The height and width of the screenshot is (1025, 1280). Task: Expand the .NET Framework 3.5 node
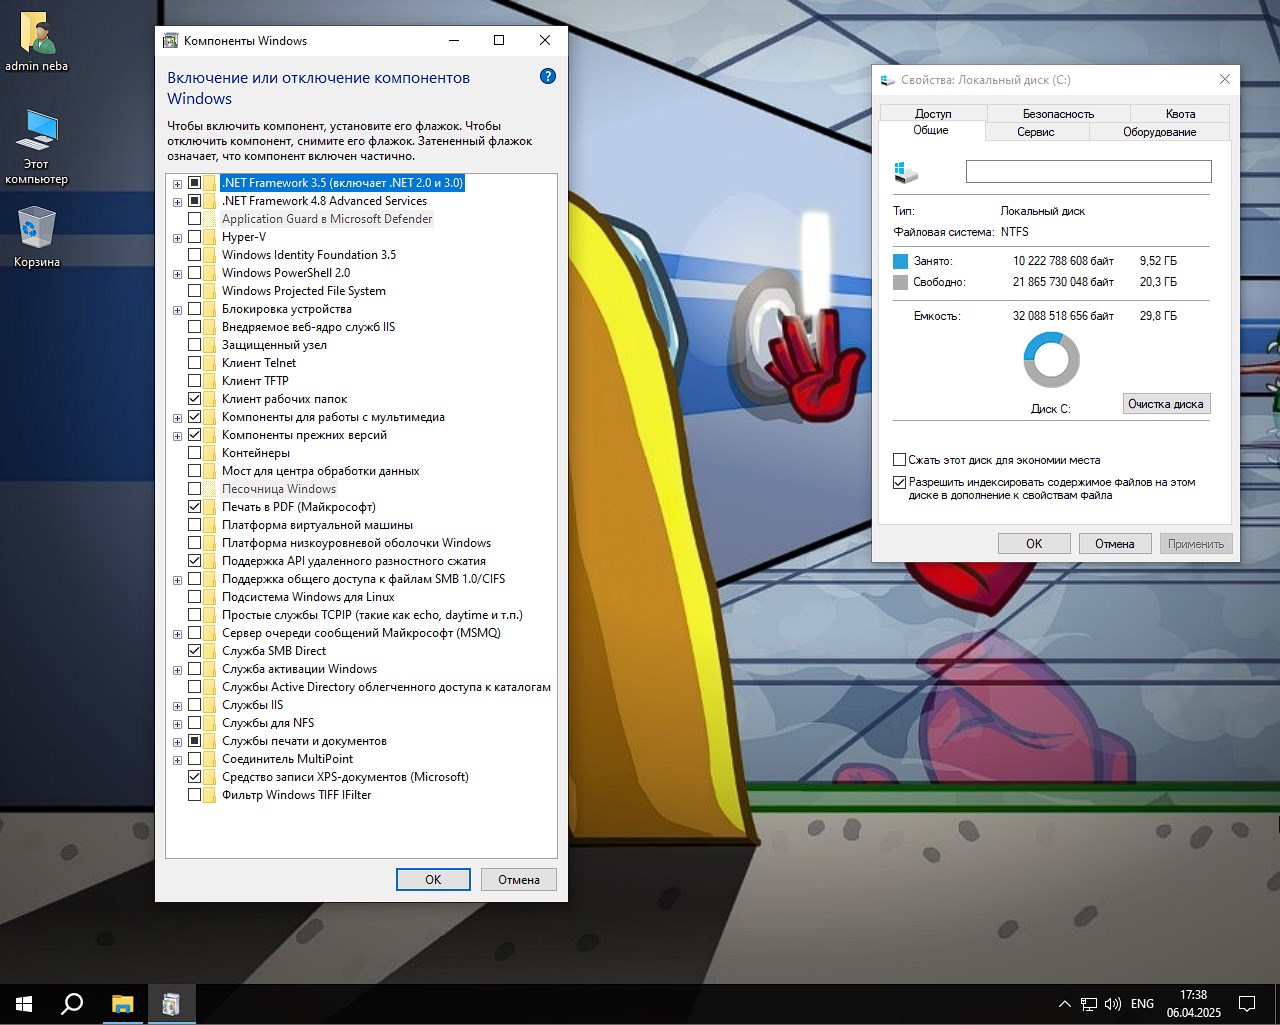(x=177, y=184)
